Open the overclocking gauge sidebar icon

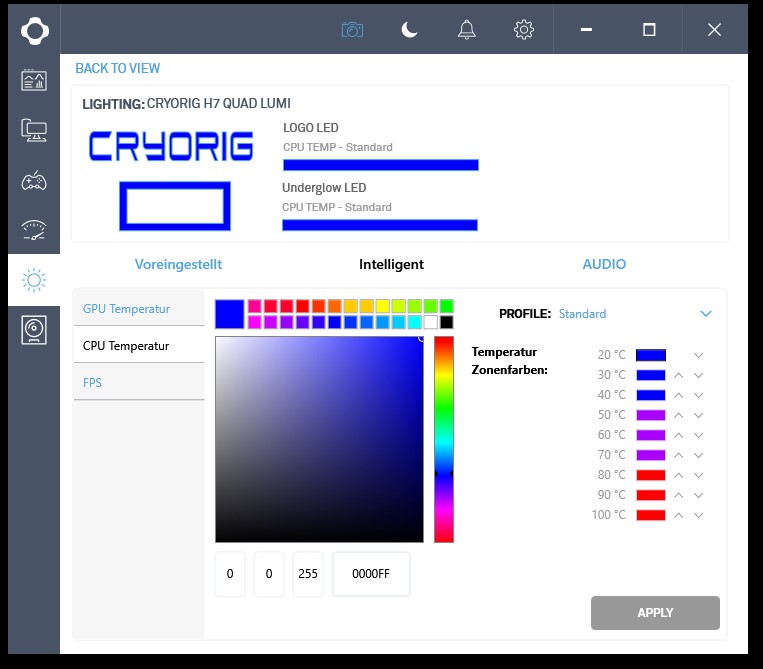point(34,230)
